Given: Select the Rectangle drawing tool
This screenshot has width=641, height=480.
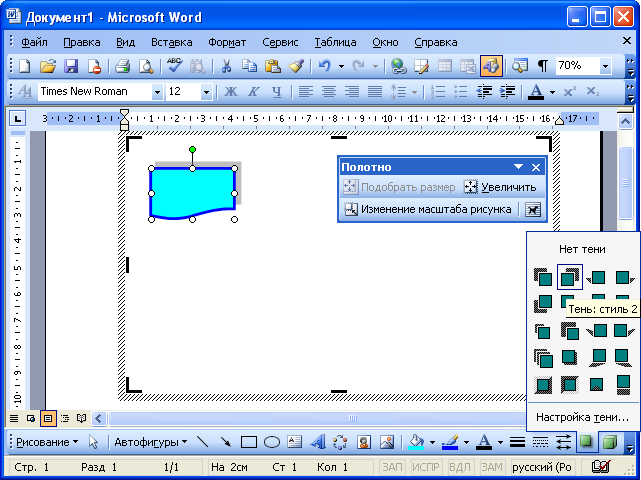Looking at the screenshot, I should [x=249, y=442].
